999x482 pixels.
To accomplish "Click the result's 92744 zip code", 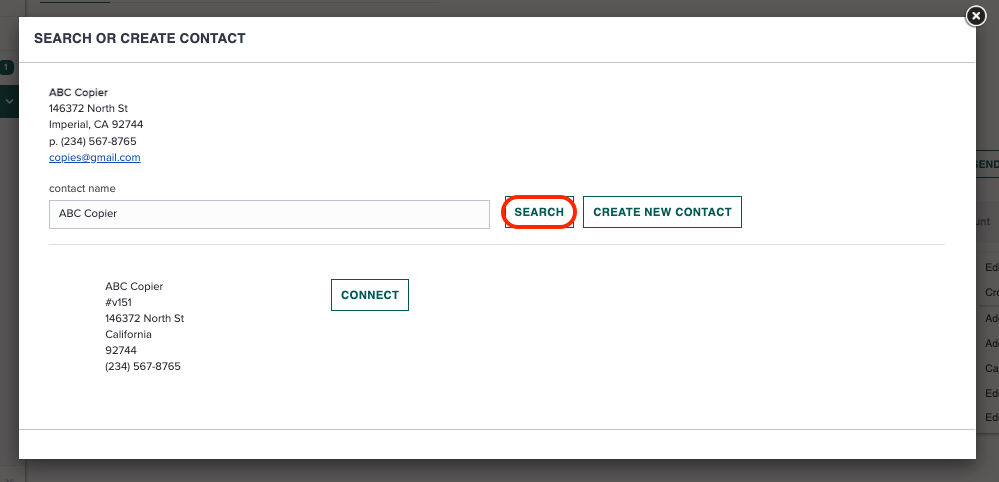I will click(x=121, y=350).
